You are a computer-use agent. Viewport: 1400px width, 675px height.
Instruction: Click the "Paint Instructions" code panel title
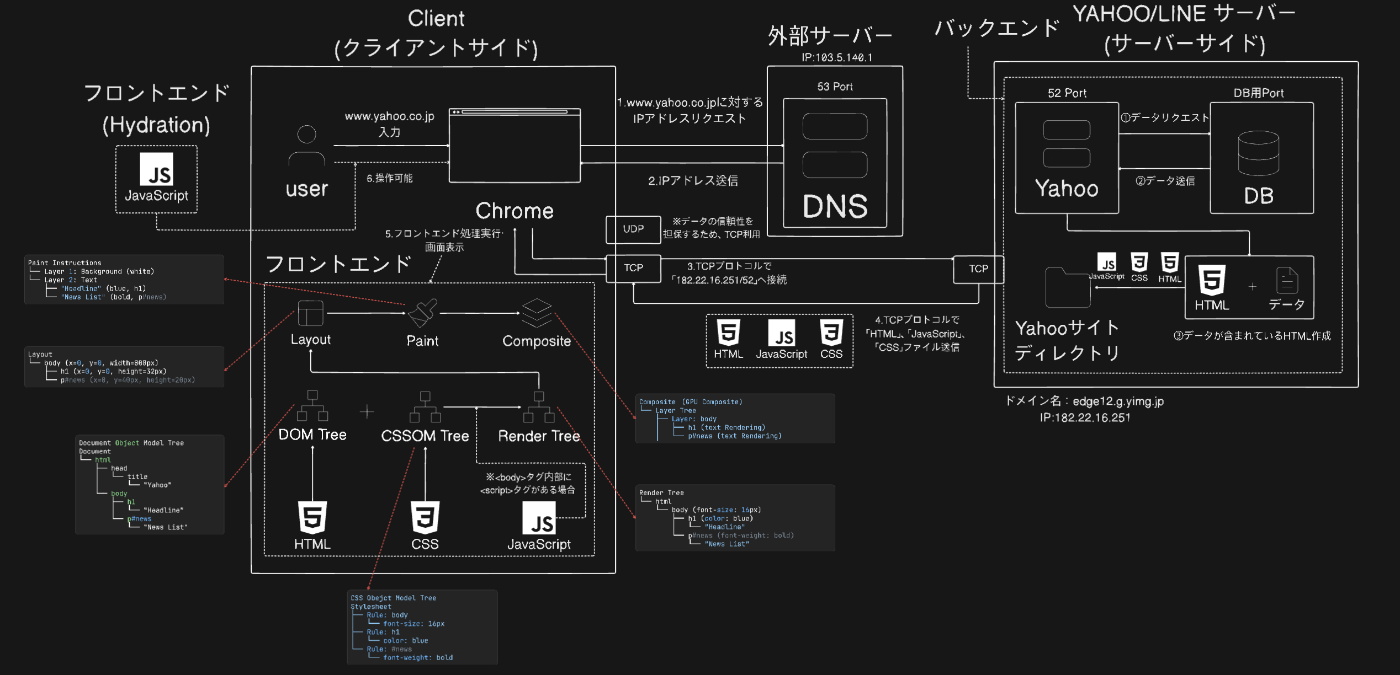click(62, 263)
